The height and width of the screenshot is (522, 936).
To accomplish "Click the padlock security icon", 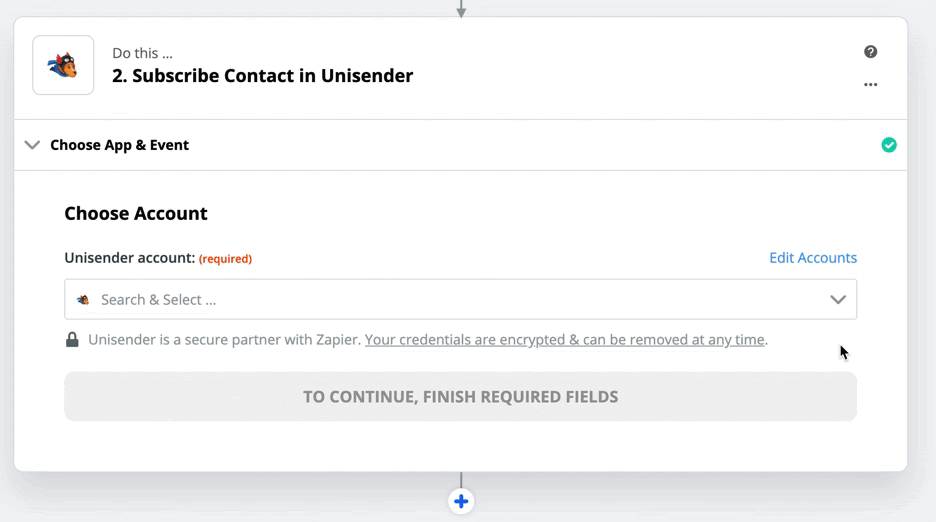I will point(72,340).
